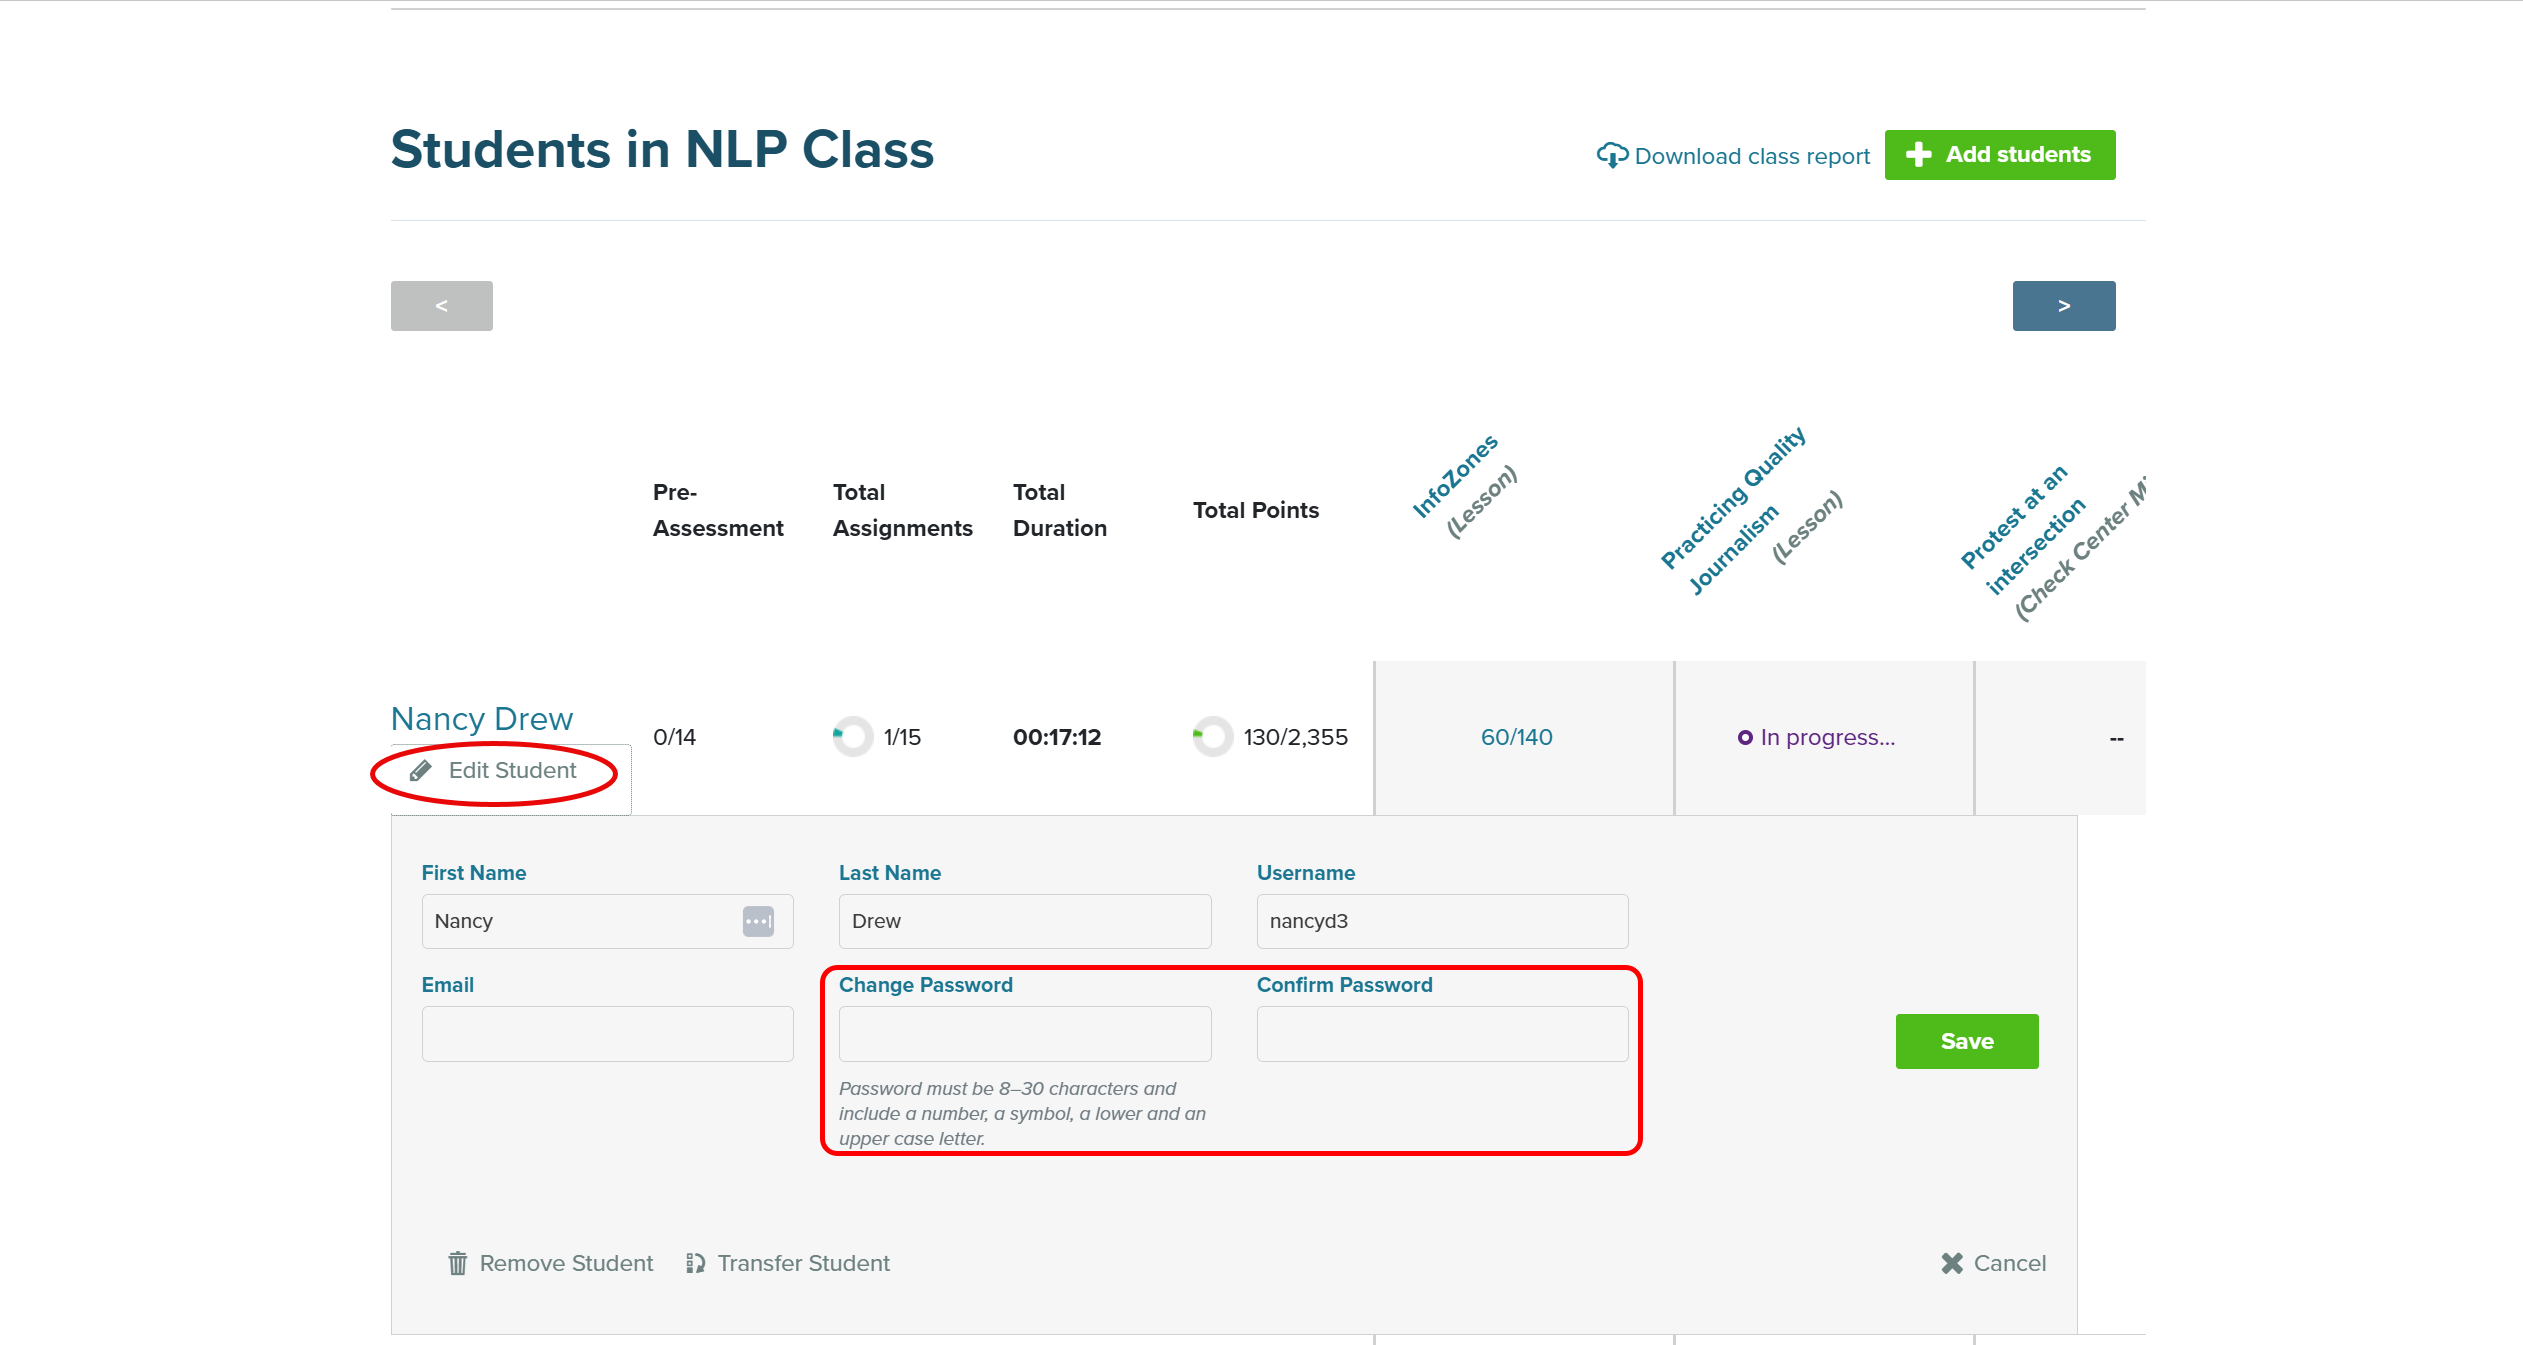View the 60/140 InfoZones score

1516,737
